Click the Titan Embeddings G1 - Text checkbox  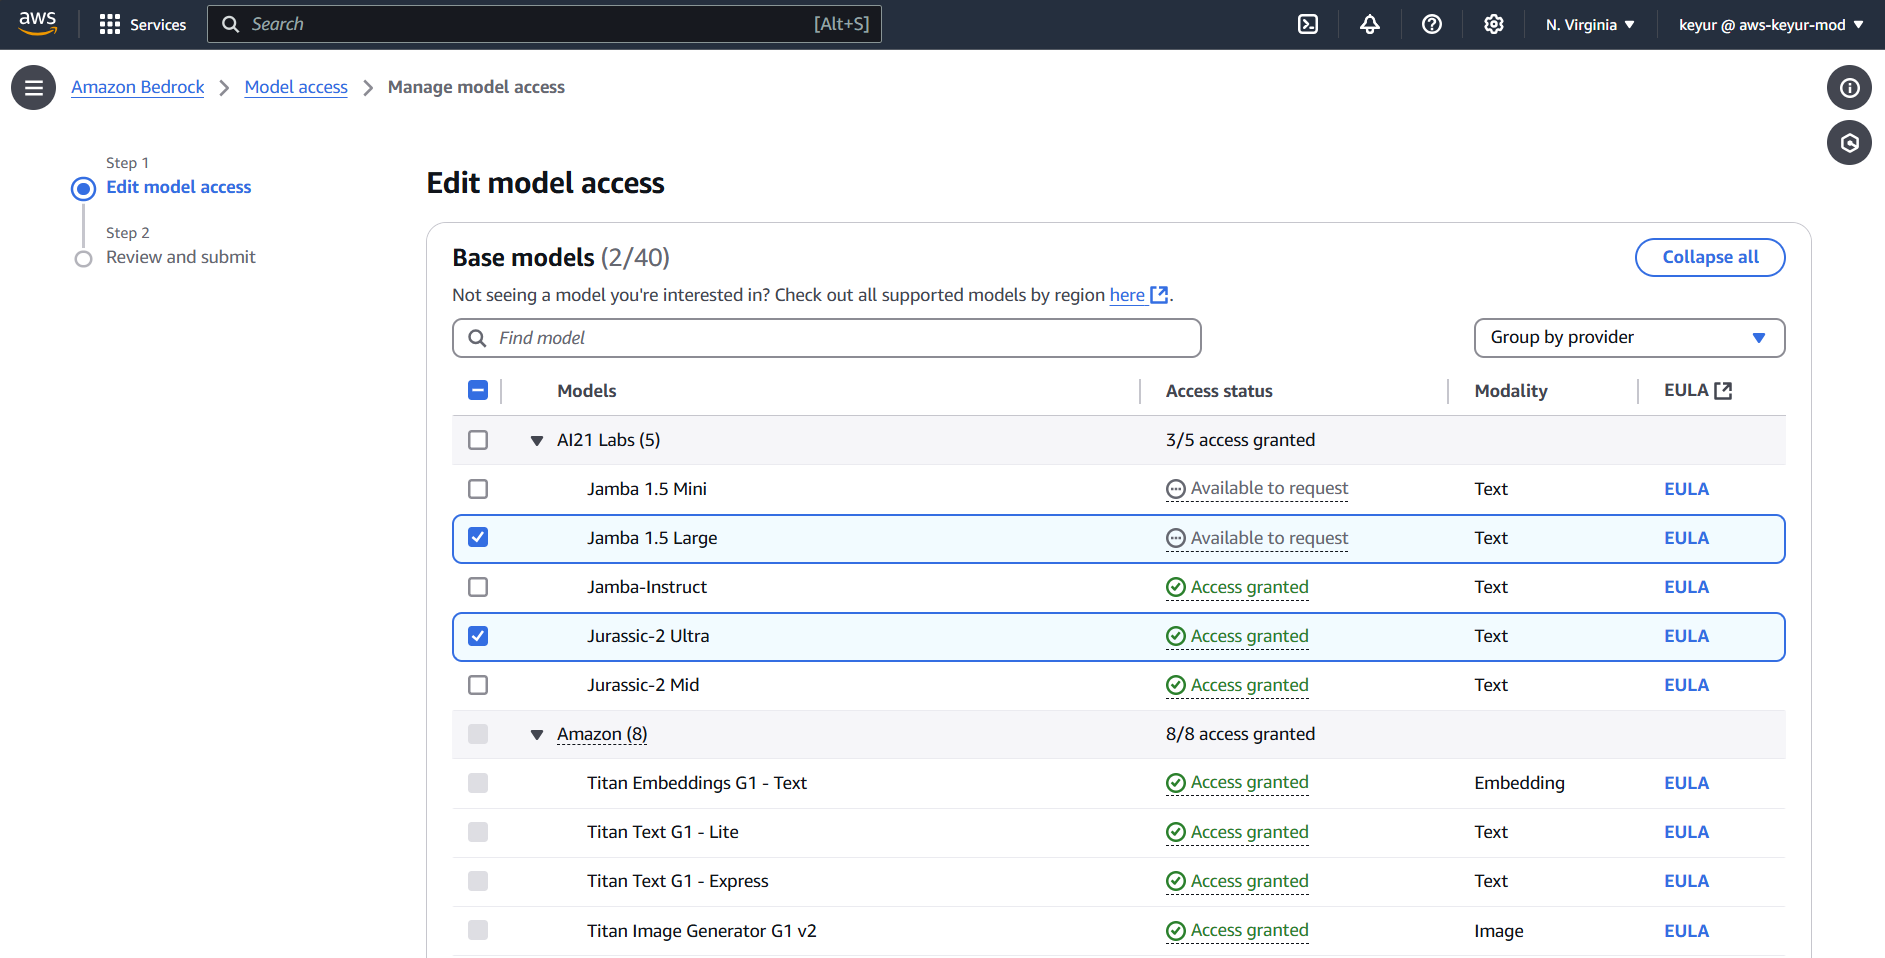point(478,783)
